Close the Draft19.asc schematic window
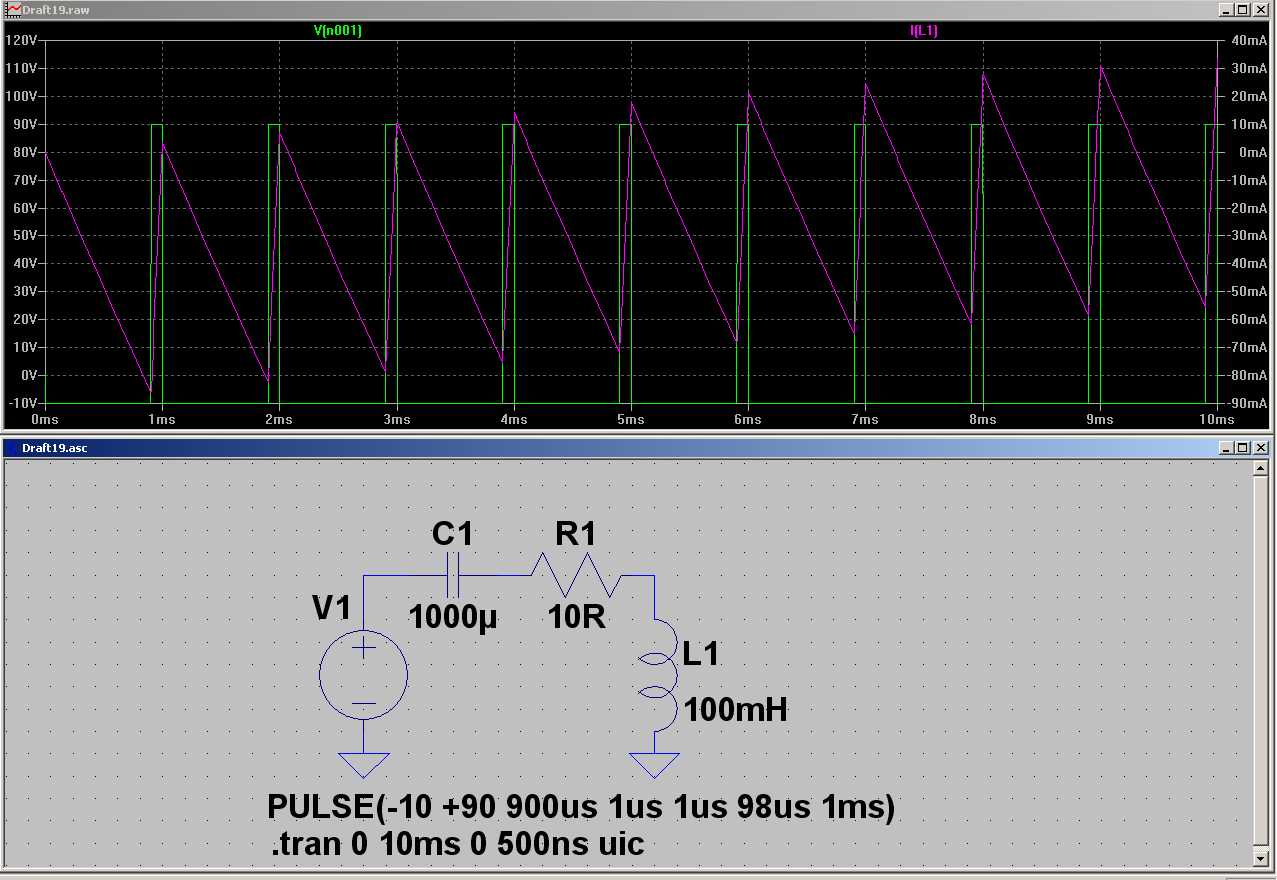The height and width of the screenshot is (880, 1277). point(1260,447)
